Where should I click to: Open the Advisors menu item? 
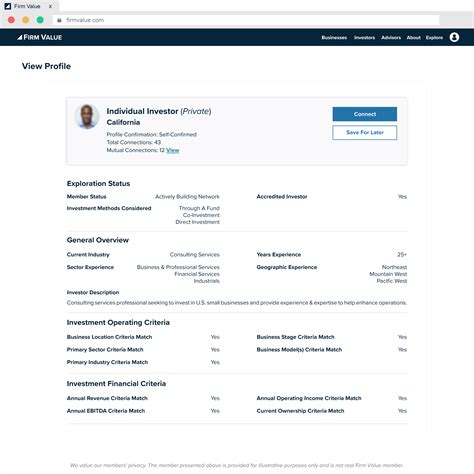coord(391,38)
